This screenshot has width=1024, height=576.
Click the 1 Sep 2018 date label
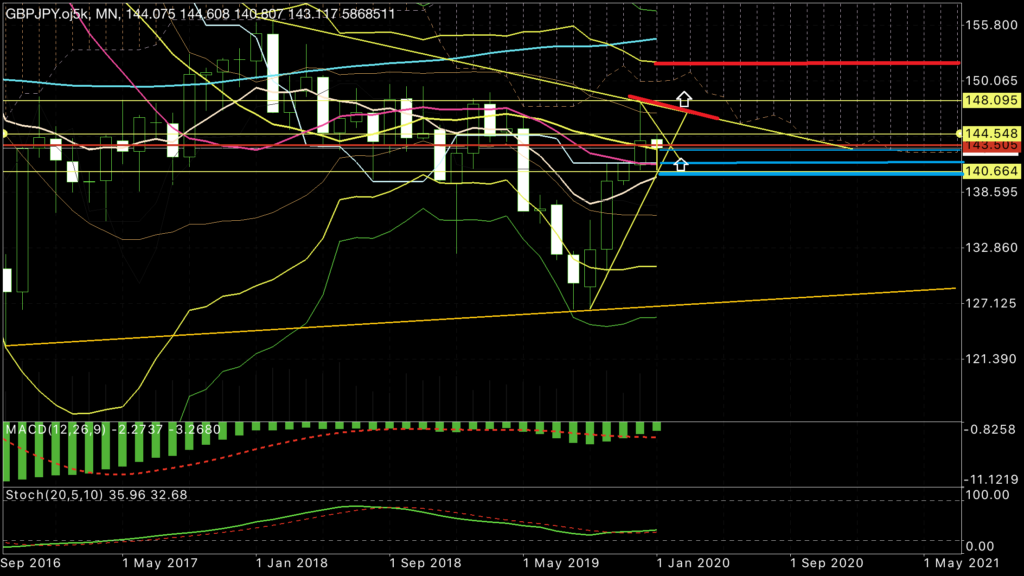425,563
